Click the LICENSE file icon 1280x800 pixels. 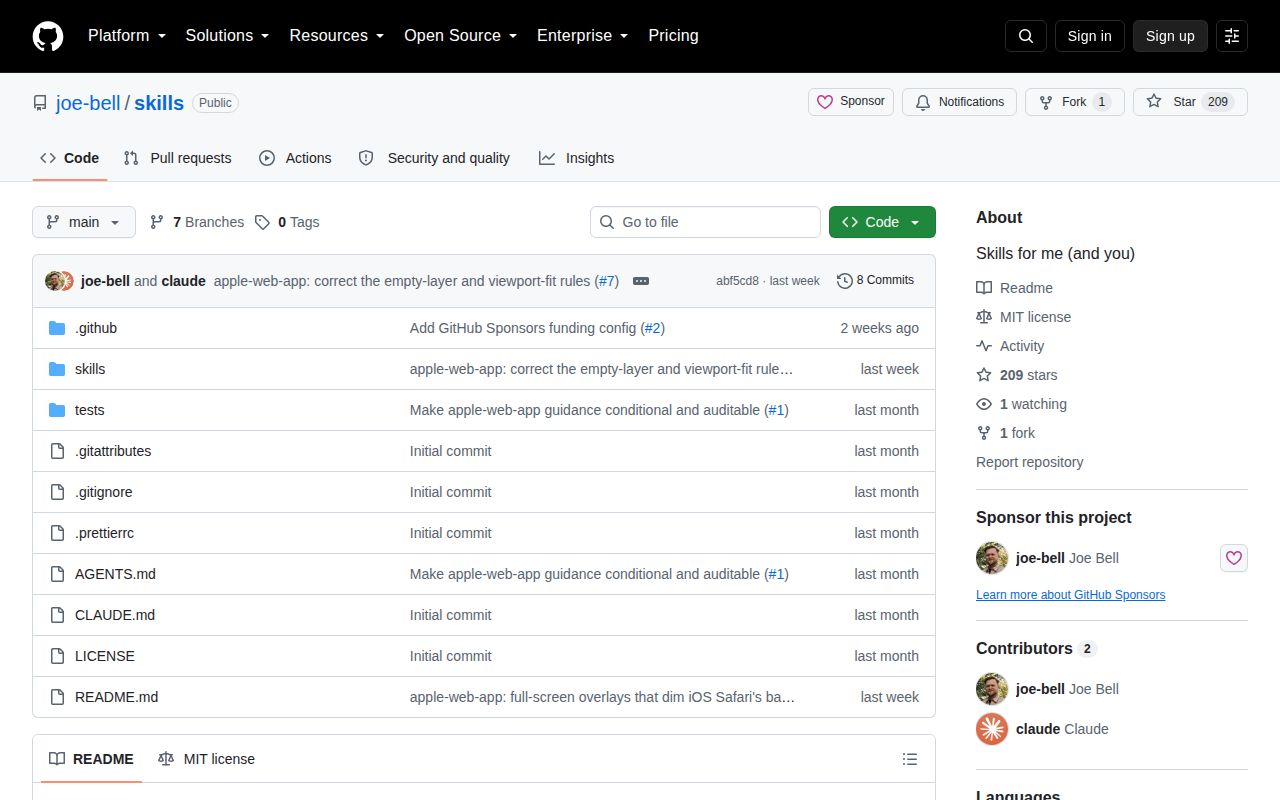(x=57, y=656)
